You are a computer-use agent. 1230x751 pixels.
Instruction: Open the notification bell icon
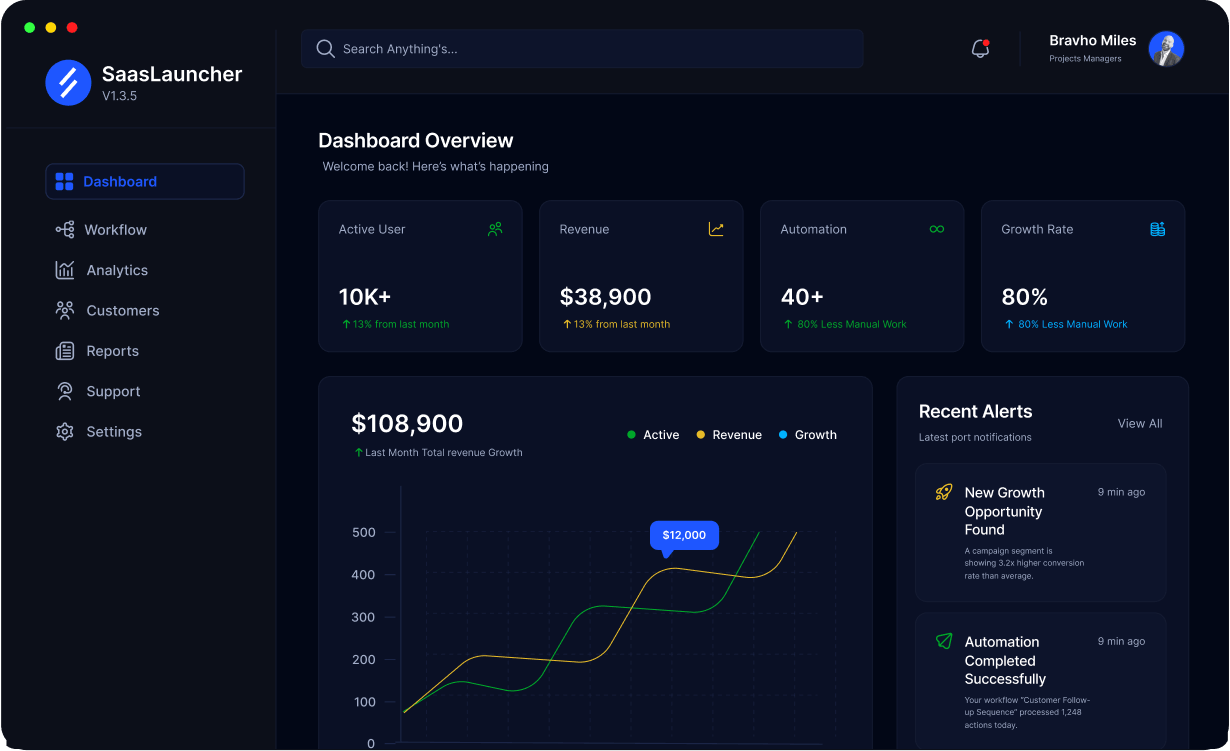[x=980, y=48]
